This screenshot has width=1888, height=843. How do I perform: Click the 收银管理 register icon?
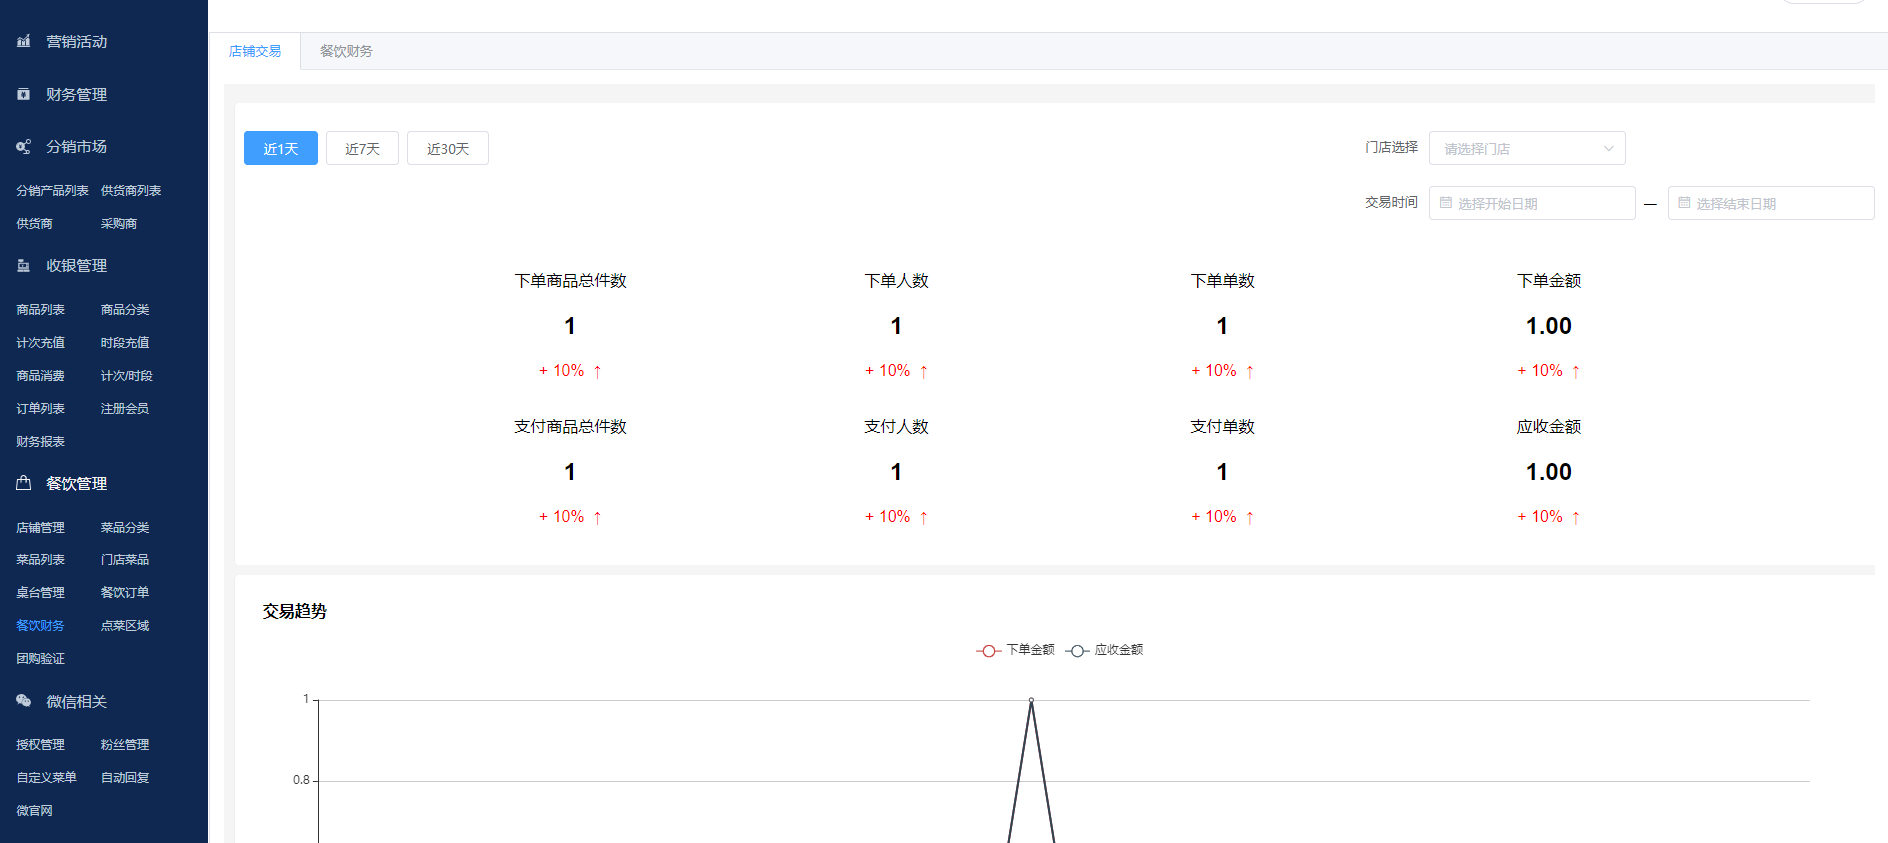click(23, 266)
